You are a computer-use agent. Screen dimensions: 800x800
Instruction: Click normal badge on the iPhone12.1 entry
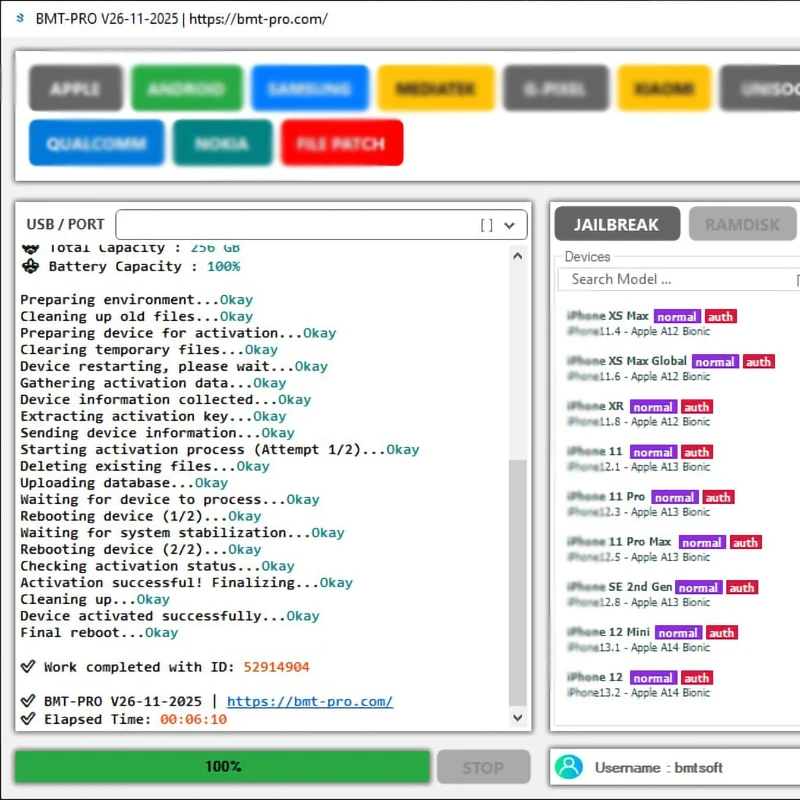click(x=653, y=452)
